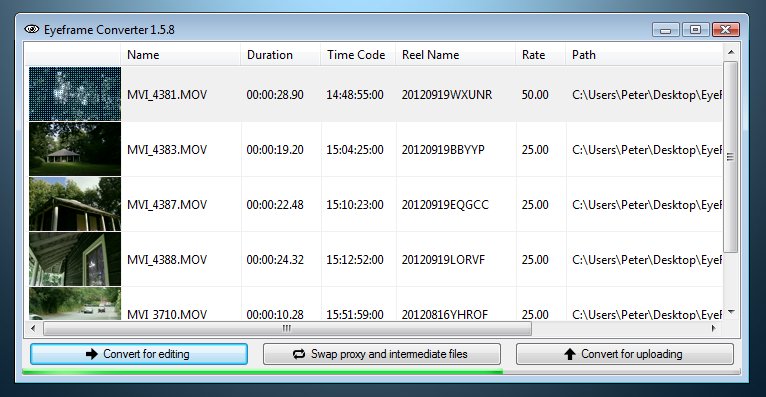
Task: Click rate 25.00 for MVI_4388.MOV
Action: coord(535,260)
